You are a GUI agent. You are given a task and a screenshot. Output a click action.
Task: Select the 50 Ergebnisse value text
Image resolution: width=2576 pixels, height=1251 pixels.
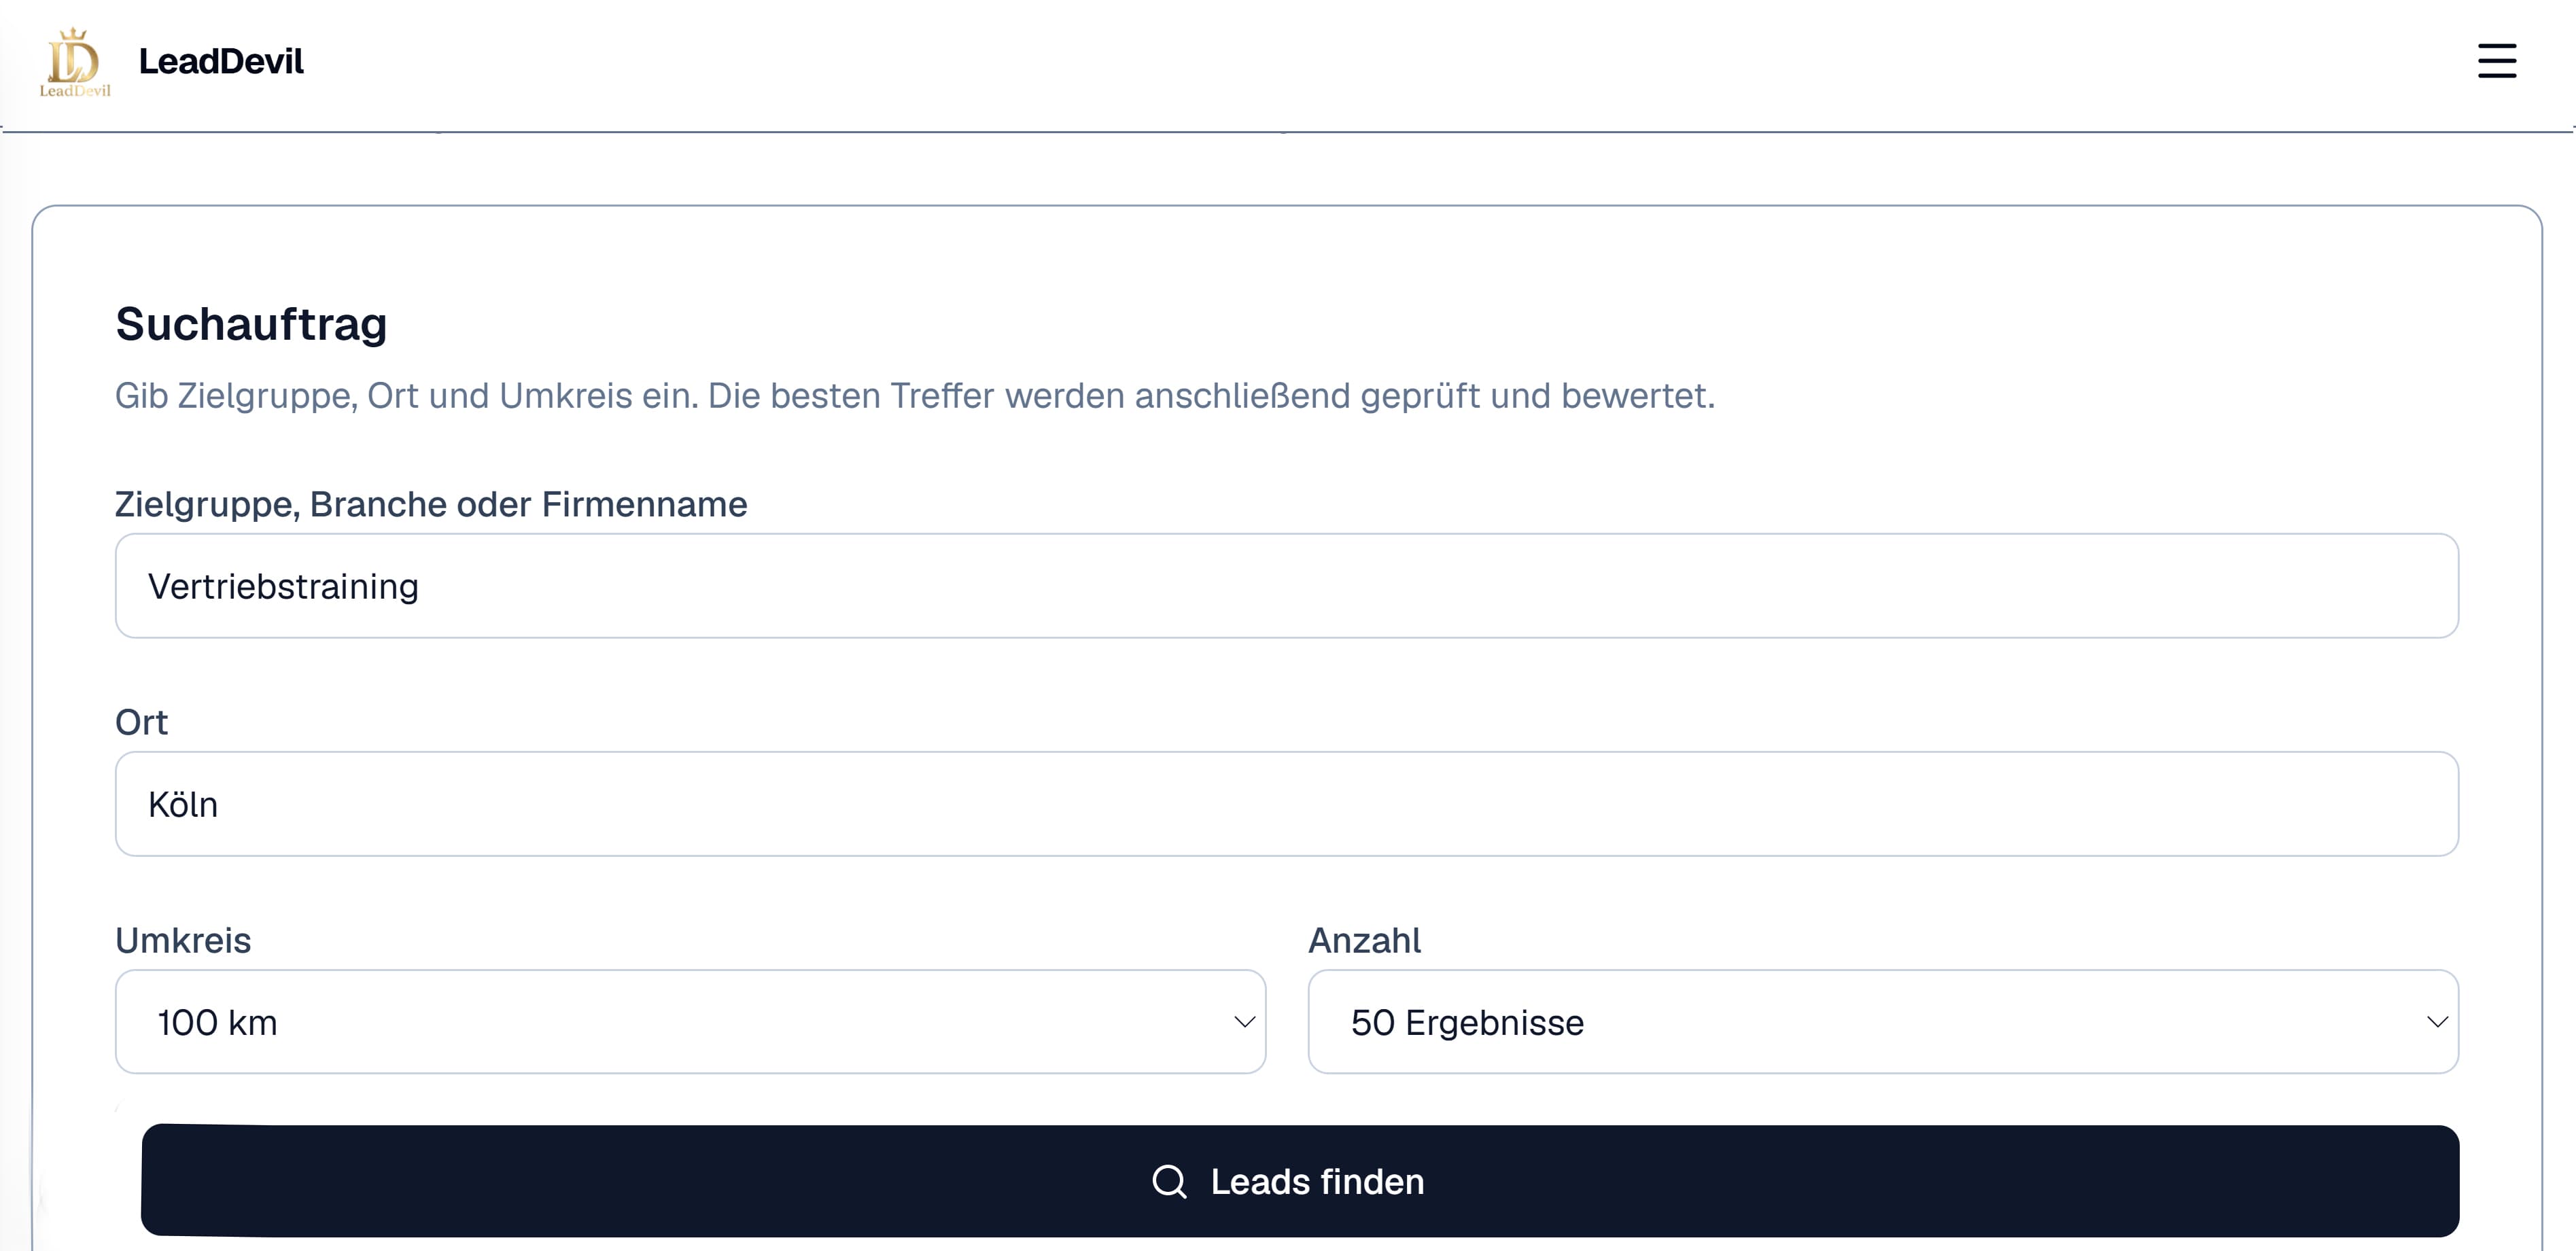1467,1023
